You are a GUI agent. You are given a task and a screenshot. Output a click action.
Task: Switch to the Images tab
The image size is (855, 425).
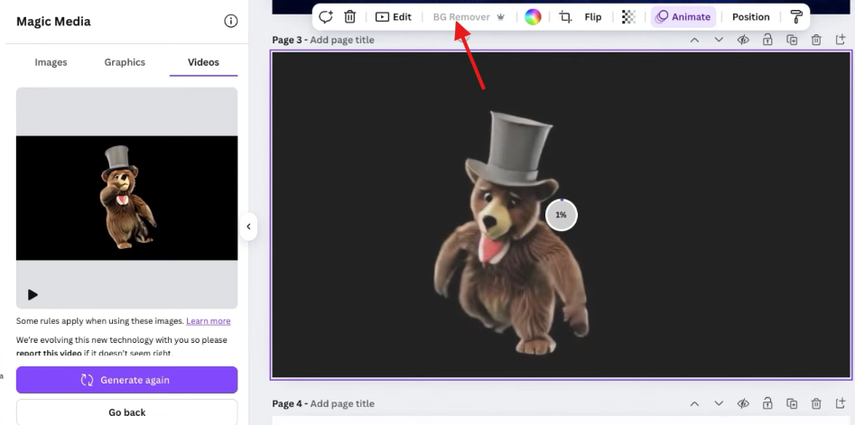(x=51, y=62)
